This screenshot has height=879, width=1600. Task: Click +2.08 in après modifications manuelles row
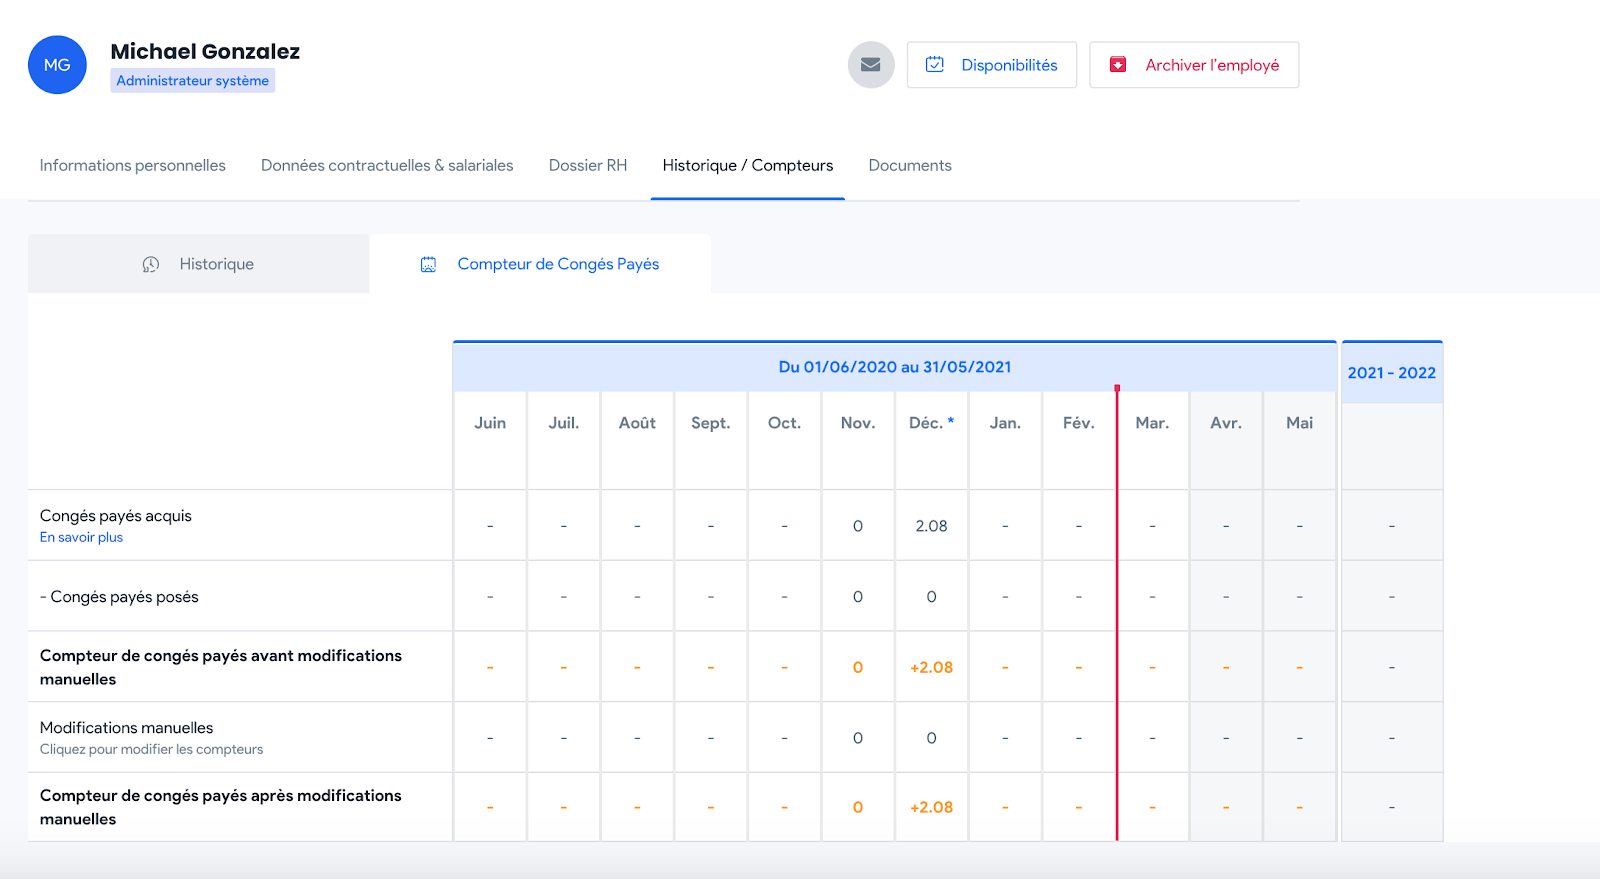click(x=931, y=808)
